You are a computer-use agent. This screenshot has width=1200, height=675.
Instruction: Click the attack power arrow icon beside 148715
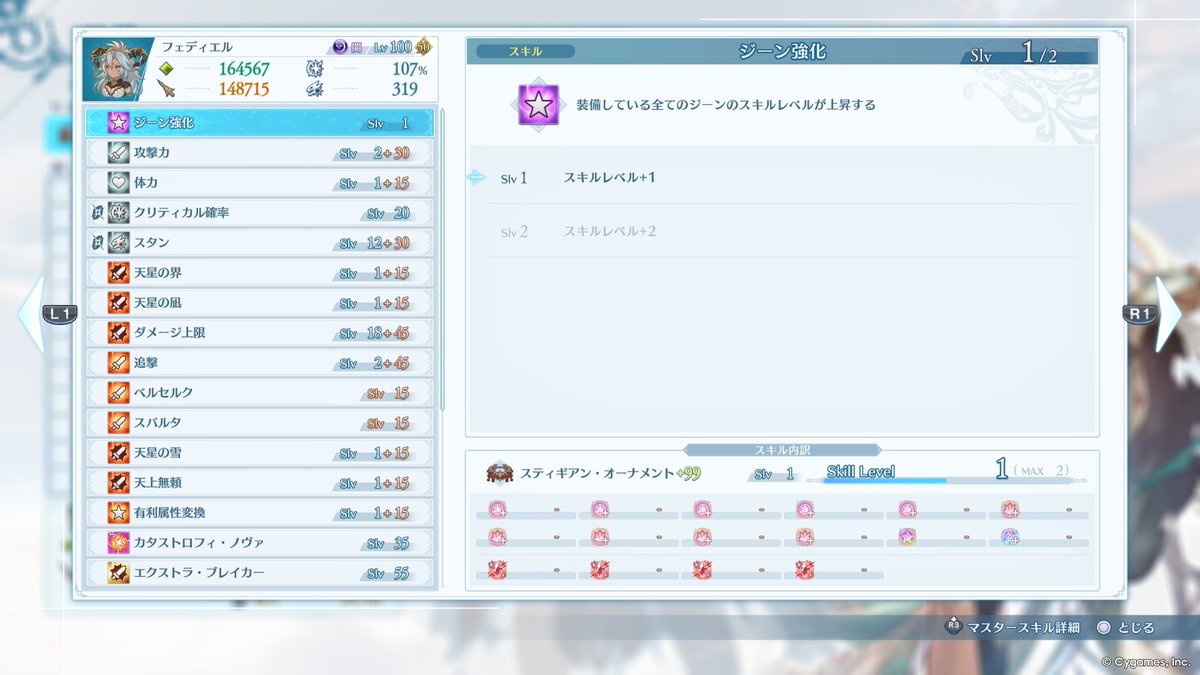pos(167,89)
